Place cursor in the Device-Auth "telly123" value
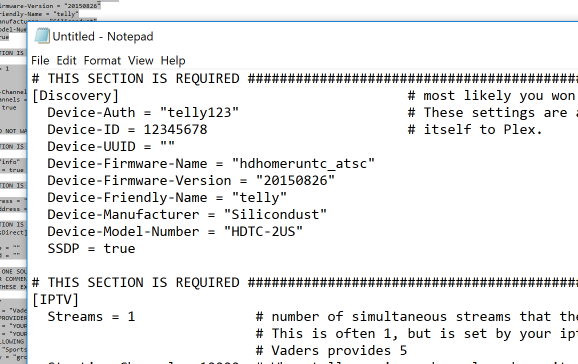Image resolution: width=578 pixels, height=364 pixels. point(199,112)
